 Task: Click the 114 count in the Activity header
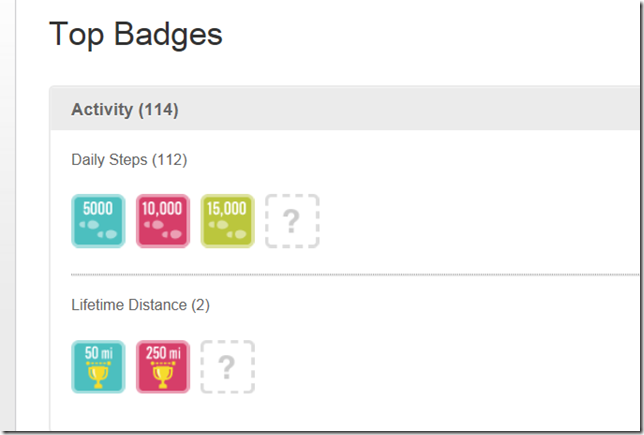pos(158,109)
